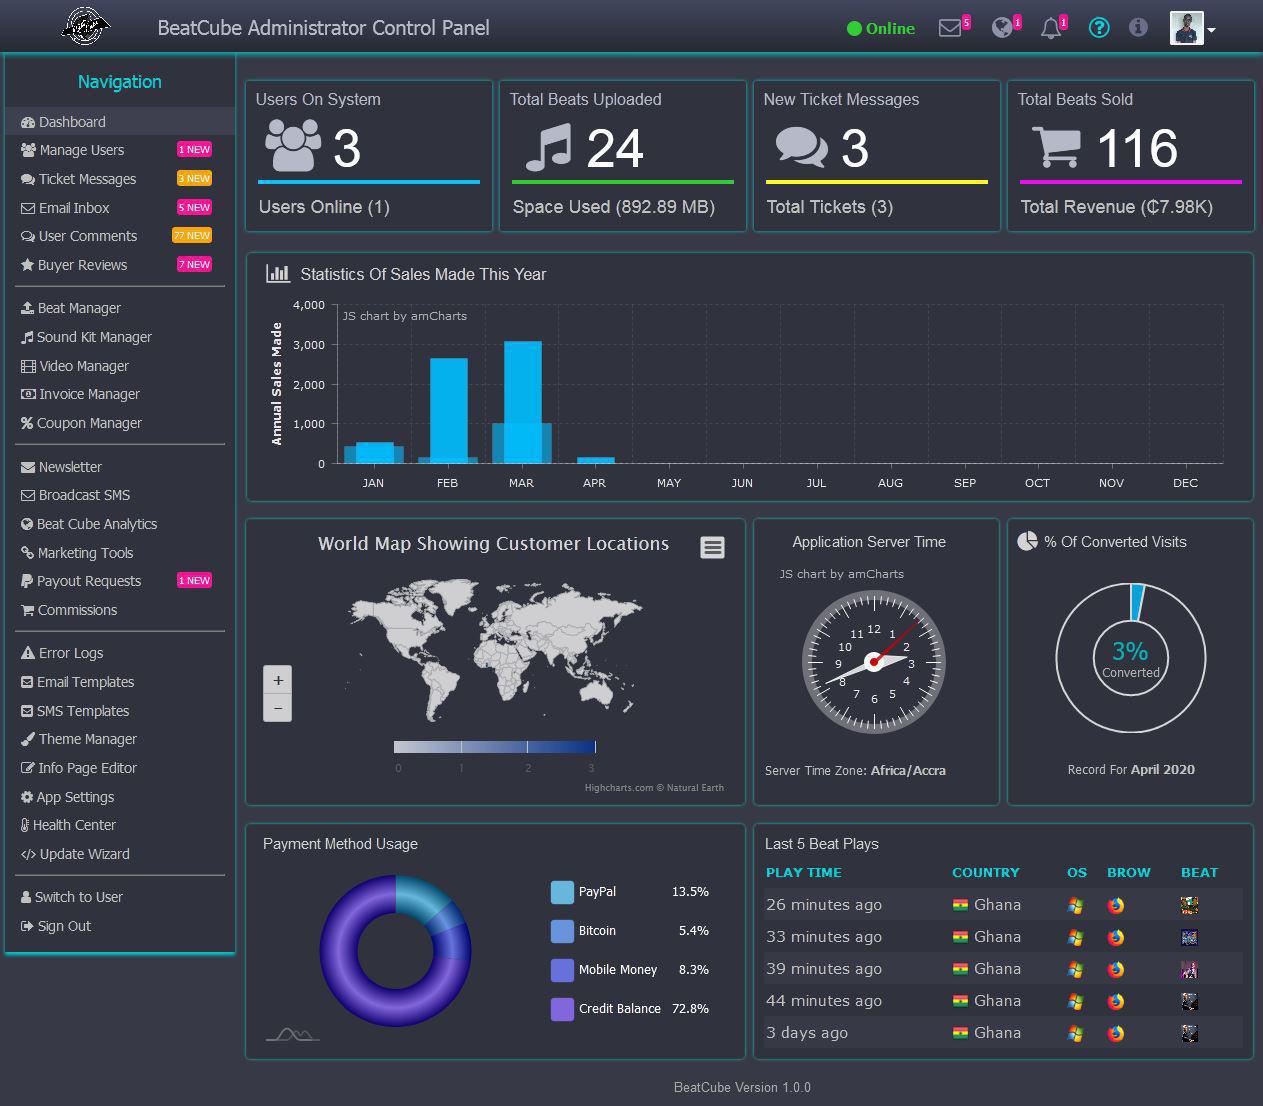Image resolution: width=1263 pixels, height=1106 pixels.
Task: Open Beat Manager in navigation
Action: 79,308
